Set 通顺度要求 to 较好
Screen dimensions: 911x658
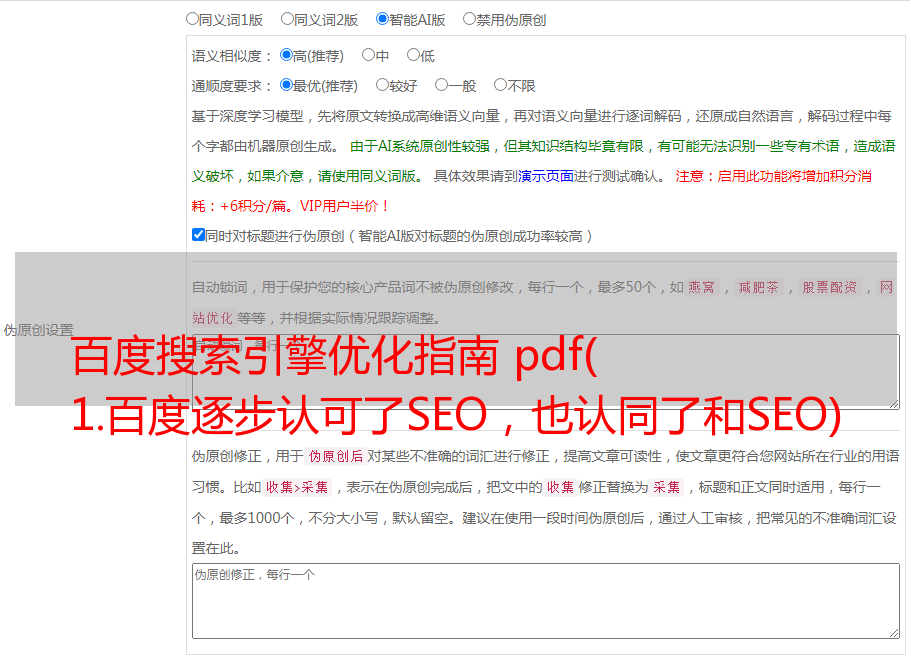tap(382, 85)
